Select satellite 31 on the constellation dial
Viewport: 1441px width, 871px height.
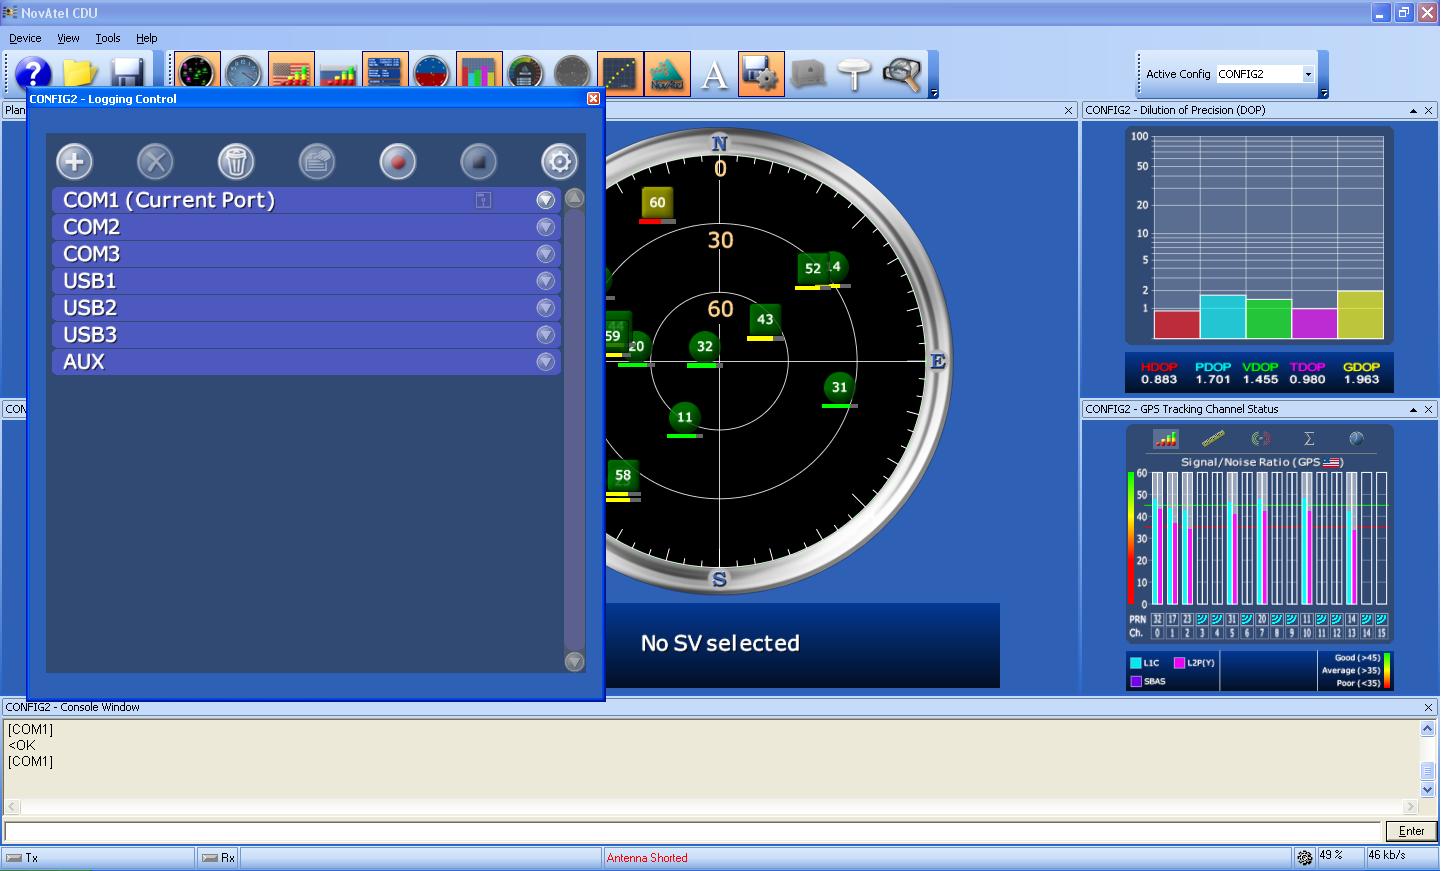click(839, 387)
